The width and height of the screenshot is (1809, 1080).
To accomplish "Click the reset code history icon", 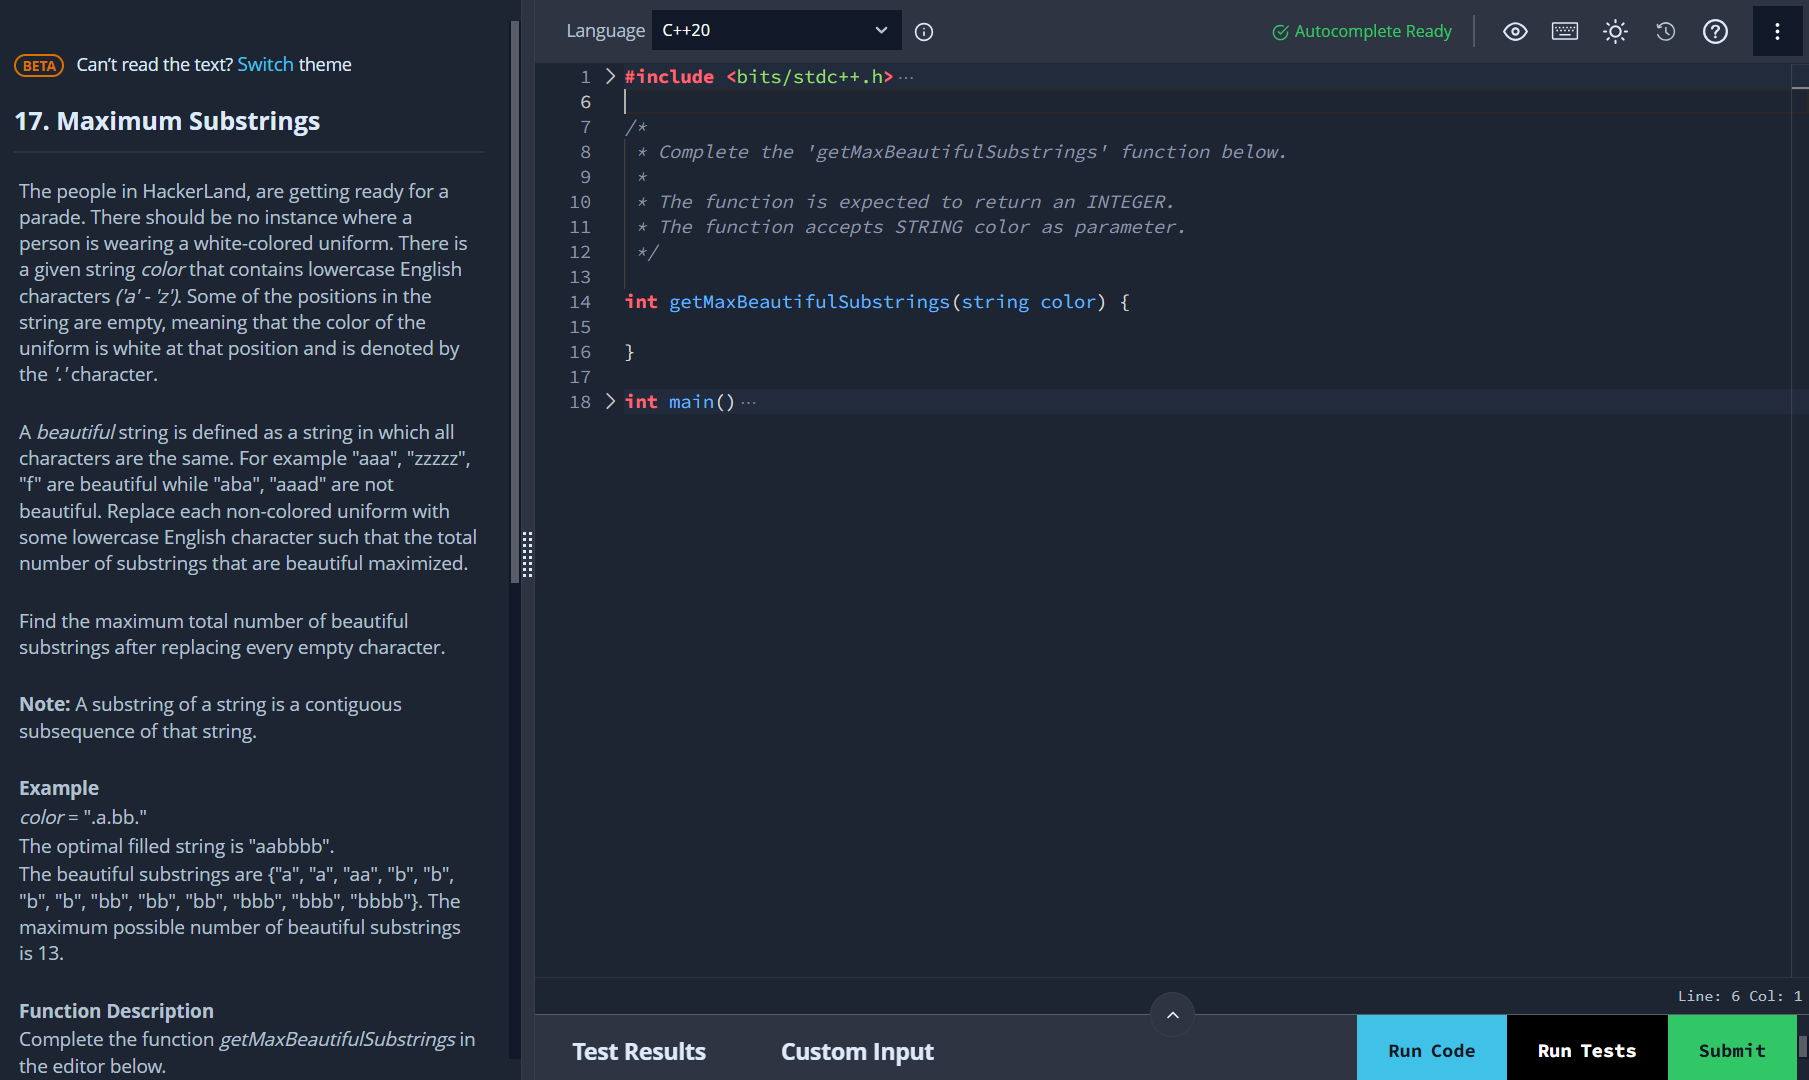I will (x=1665, y=32).
